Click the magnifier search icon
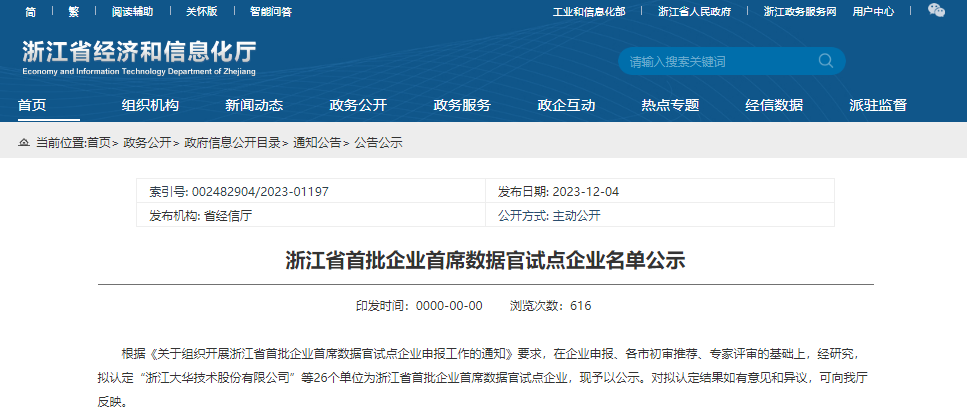The height and width of the screenshot is (414, 967). 826,61
